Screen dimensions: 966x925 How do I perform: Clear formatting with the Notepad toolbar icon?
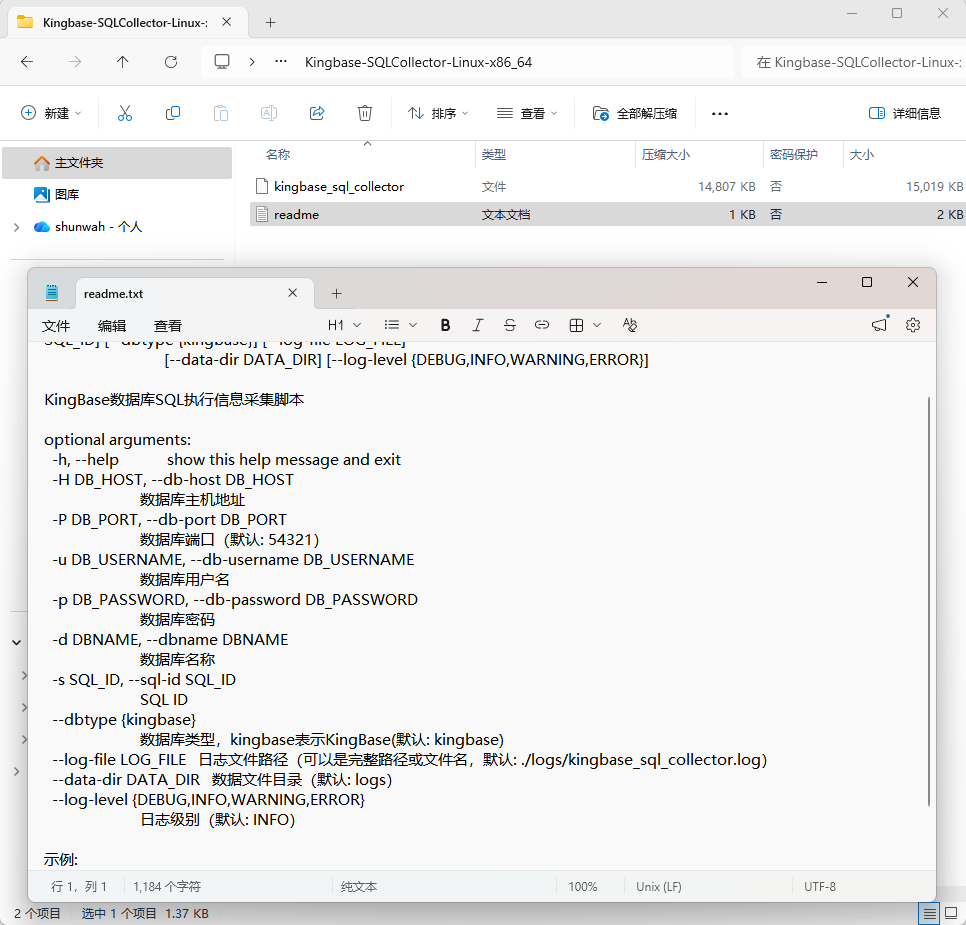coord(630,325)
